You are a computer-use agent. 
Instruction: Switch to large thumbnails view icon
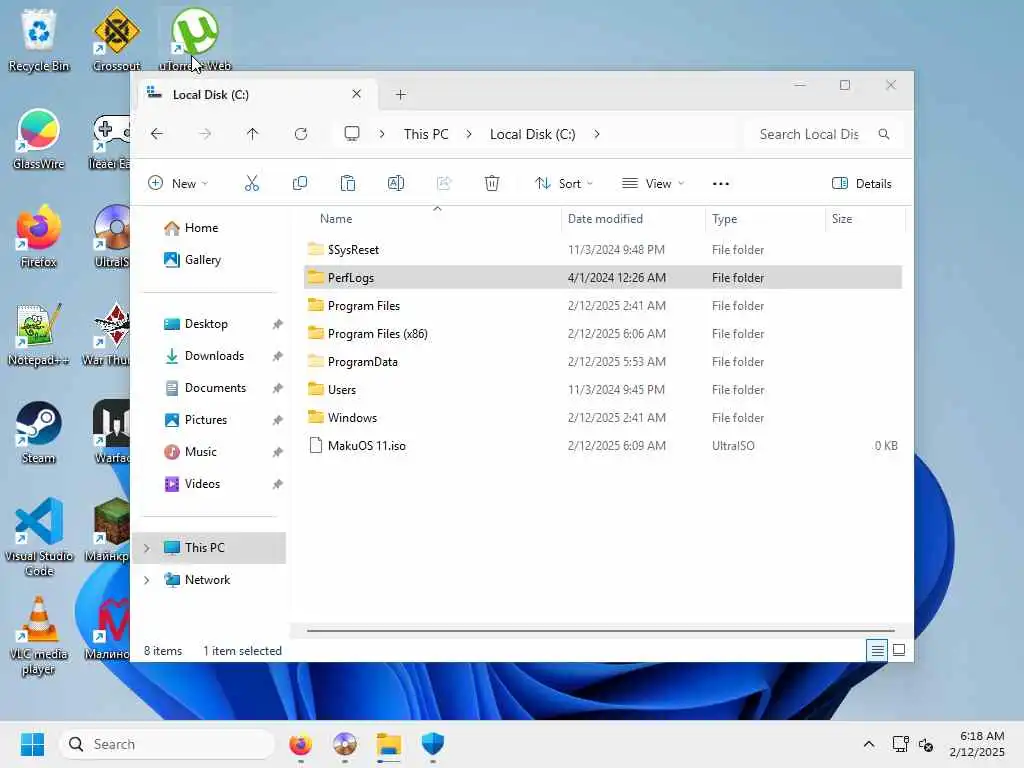pyautogui.click(x=899, y=650)
